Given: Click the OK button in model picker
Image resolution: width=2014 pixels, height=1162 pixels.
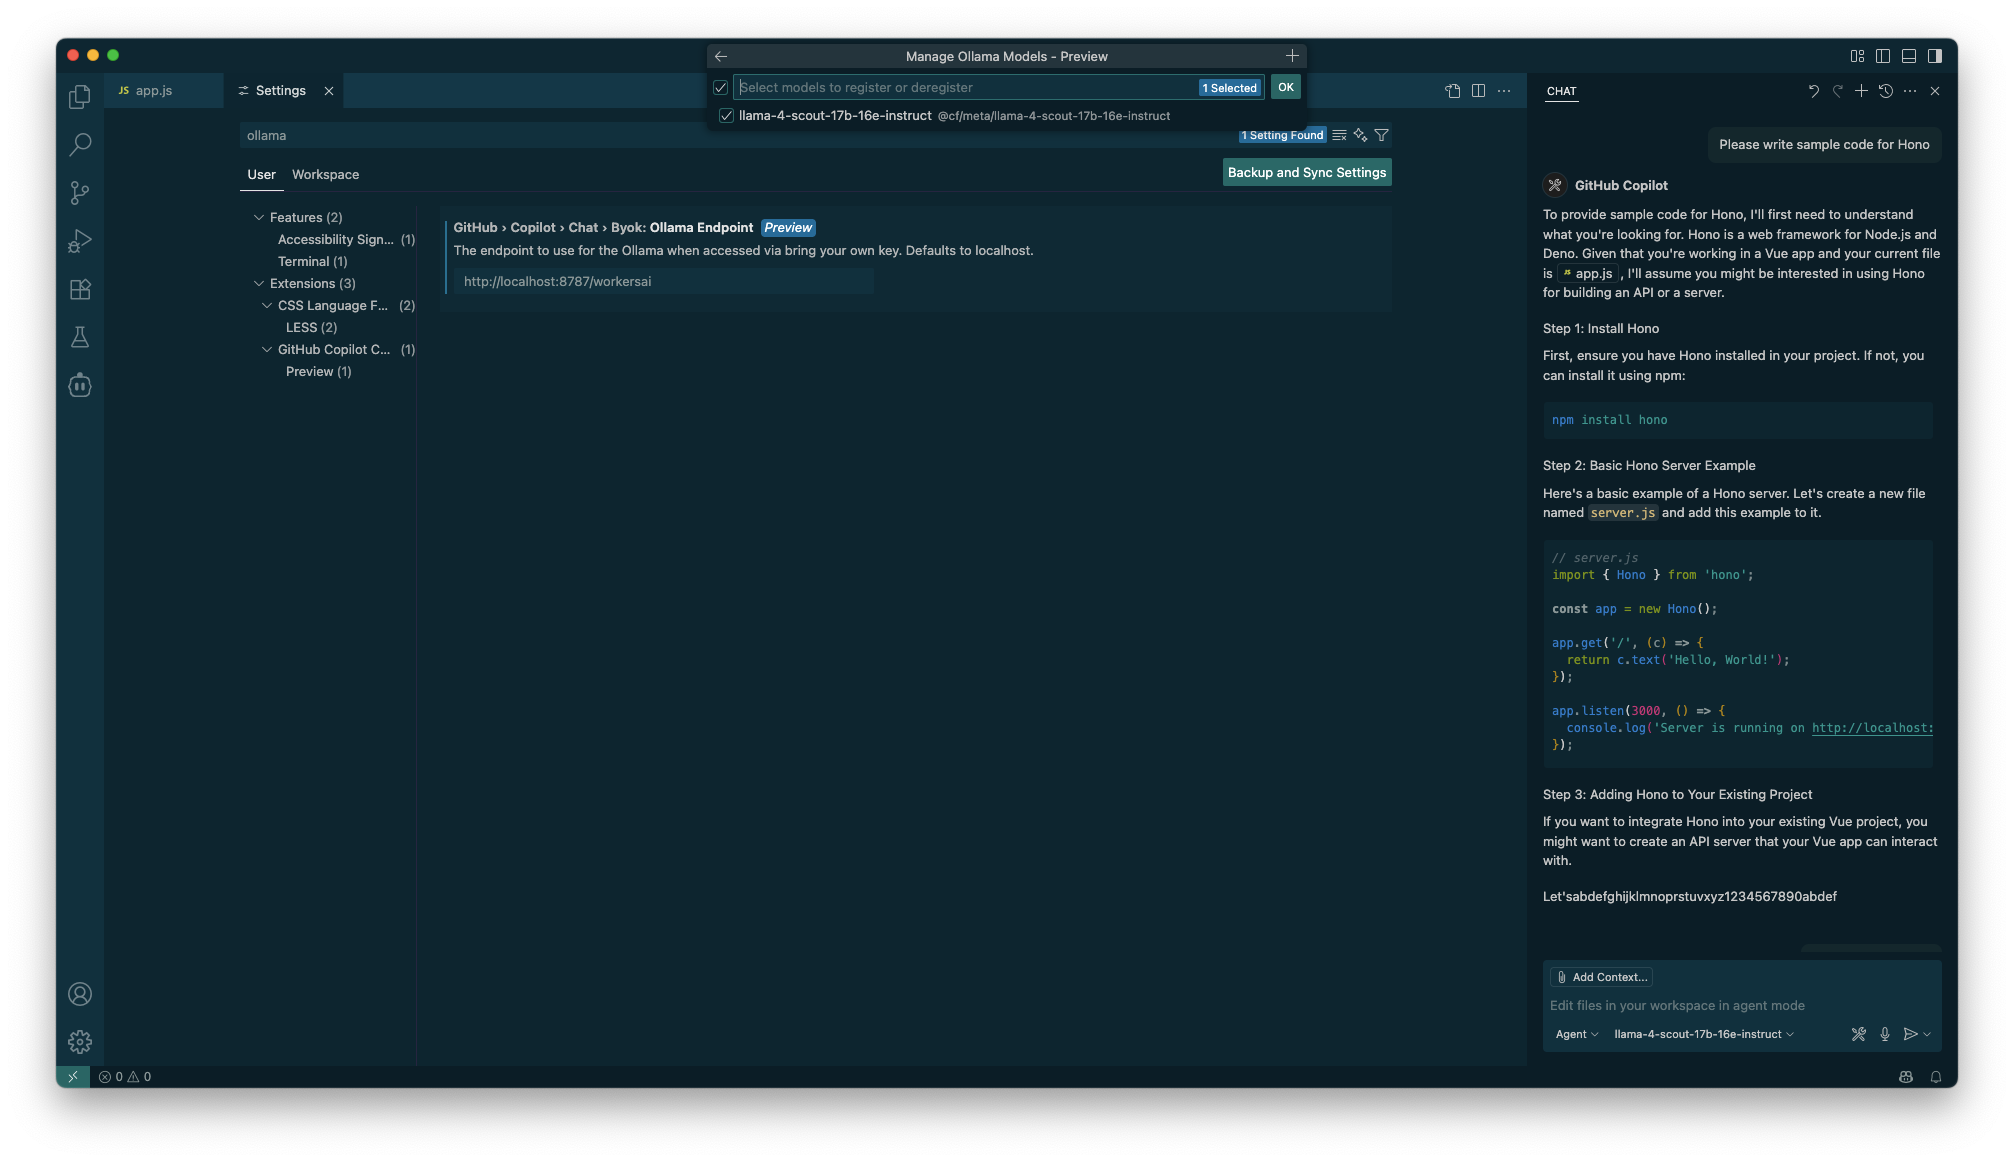Looking at the screenshot, I should click(x=1285, y=87).
